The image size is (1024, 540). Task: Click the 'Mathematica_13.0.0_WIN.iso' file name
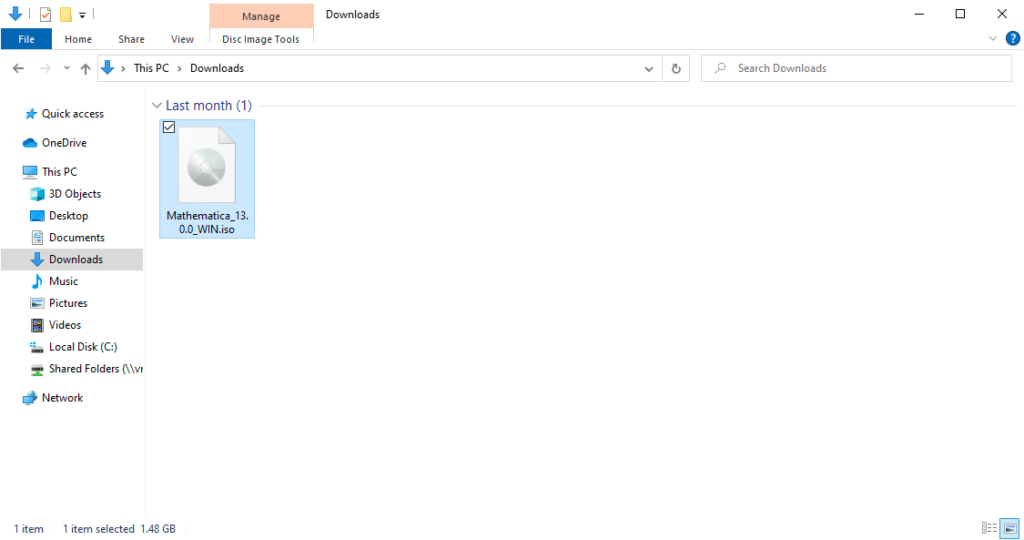tap(207, 222)
